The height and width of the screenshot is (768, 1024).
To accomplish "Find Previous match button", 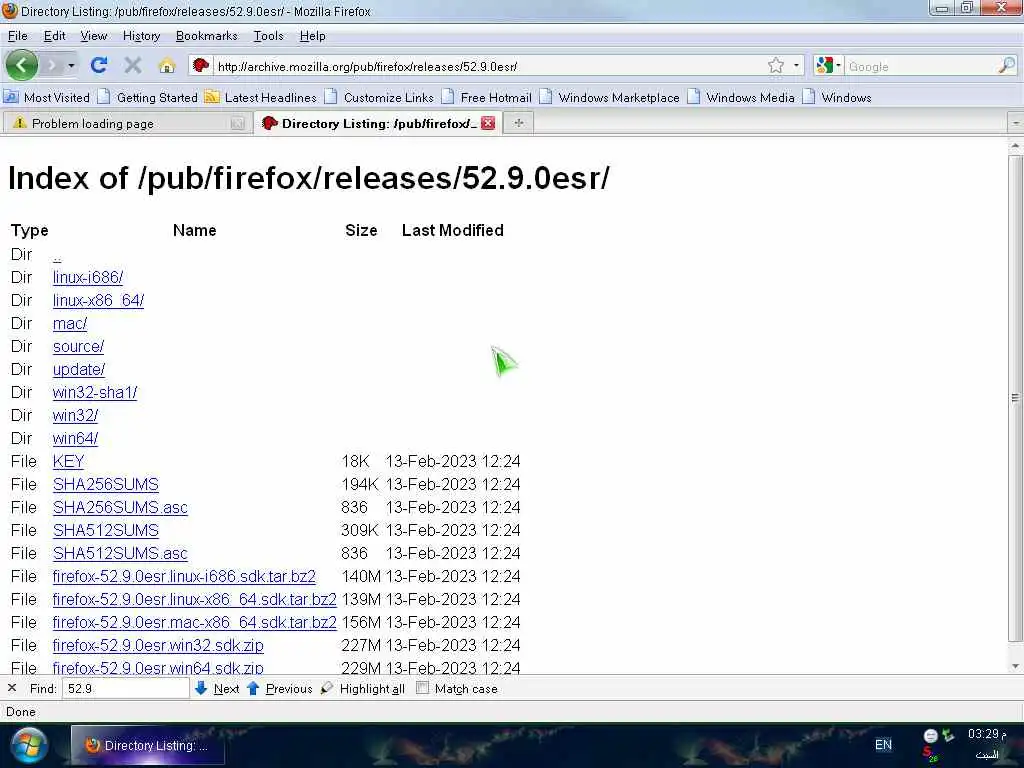I will click(x=280, y=688).
